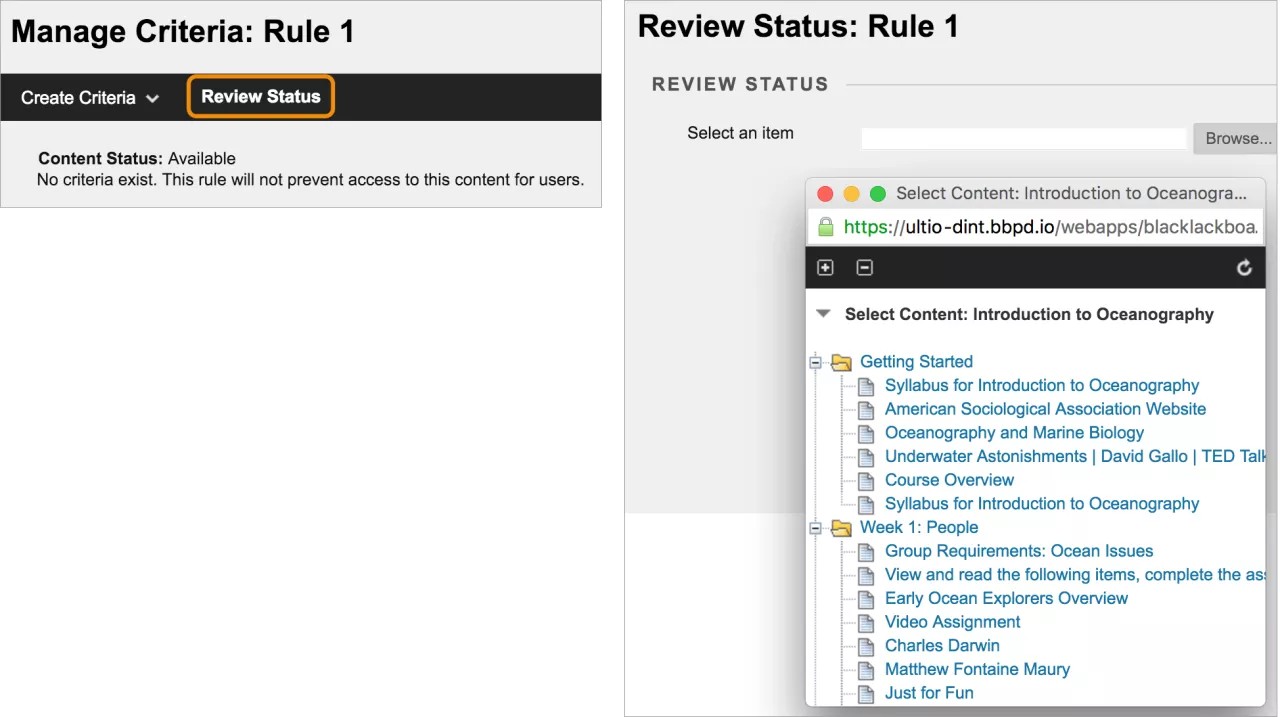1280x717 pixels.
Task: Click the Week 1: People folder icon
Action: click(x=841, y=528)
